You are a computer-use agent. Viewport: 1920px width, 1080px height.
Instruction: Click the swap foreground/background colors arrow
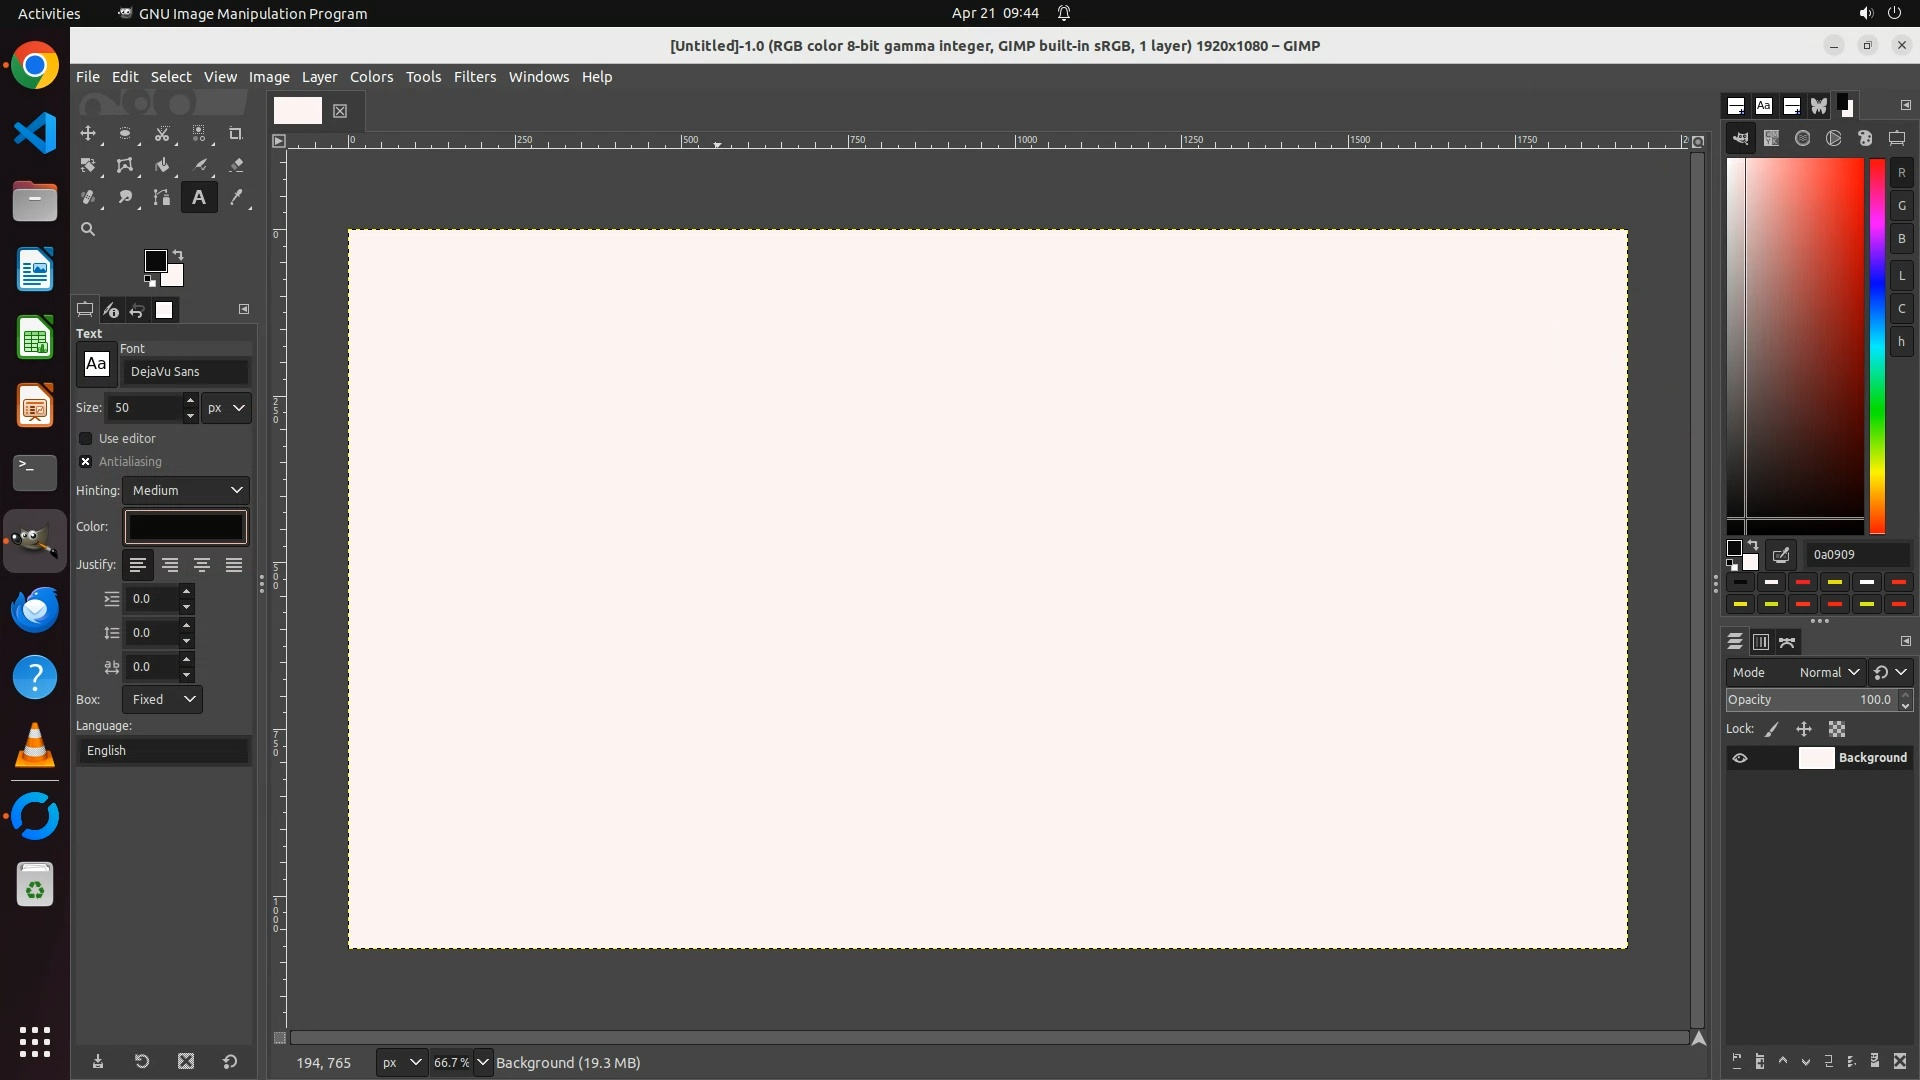[x=178, y=255]
